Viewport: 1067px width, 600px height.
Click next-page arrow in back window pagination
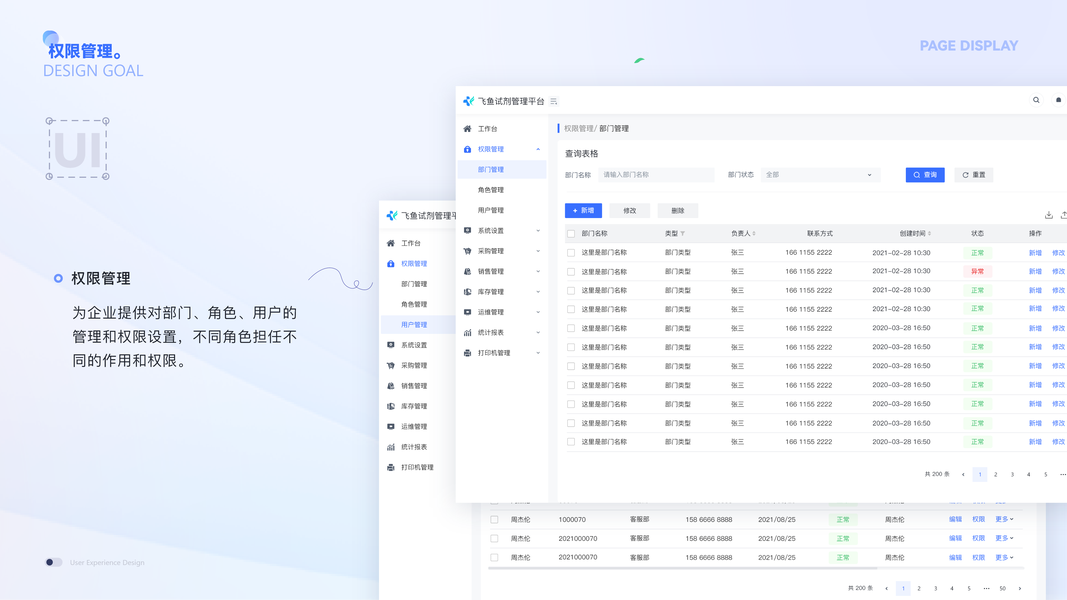click(1019, 588)
